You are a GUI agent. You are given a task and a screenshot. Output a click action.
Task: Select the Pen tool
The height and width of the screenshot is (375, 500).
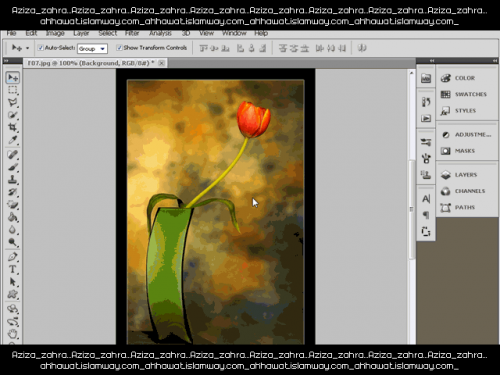tap(13, 257)
